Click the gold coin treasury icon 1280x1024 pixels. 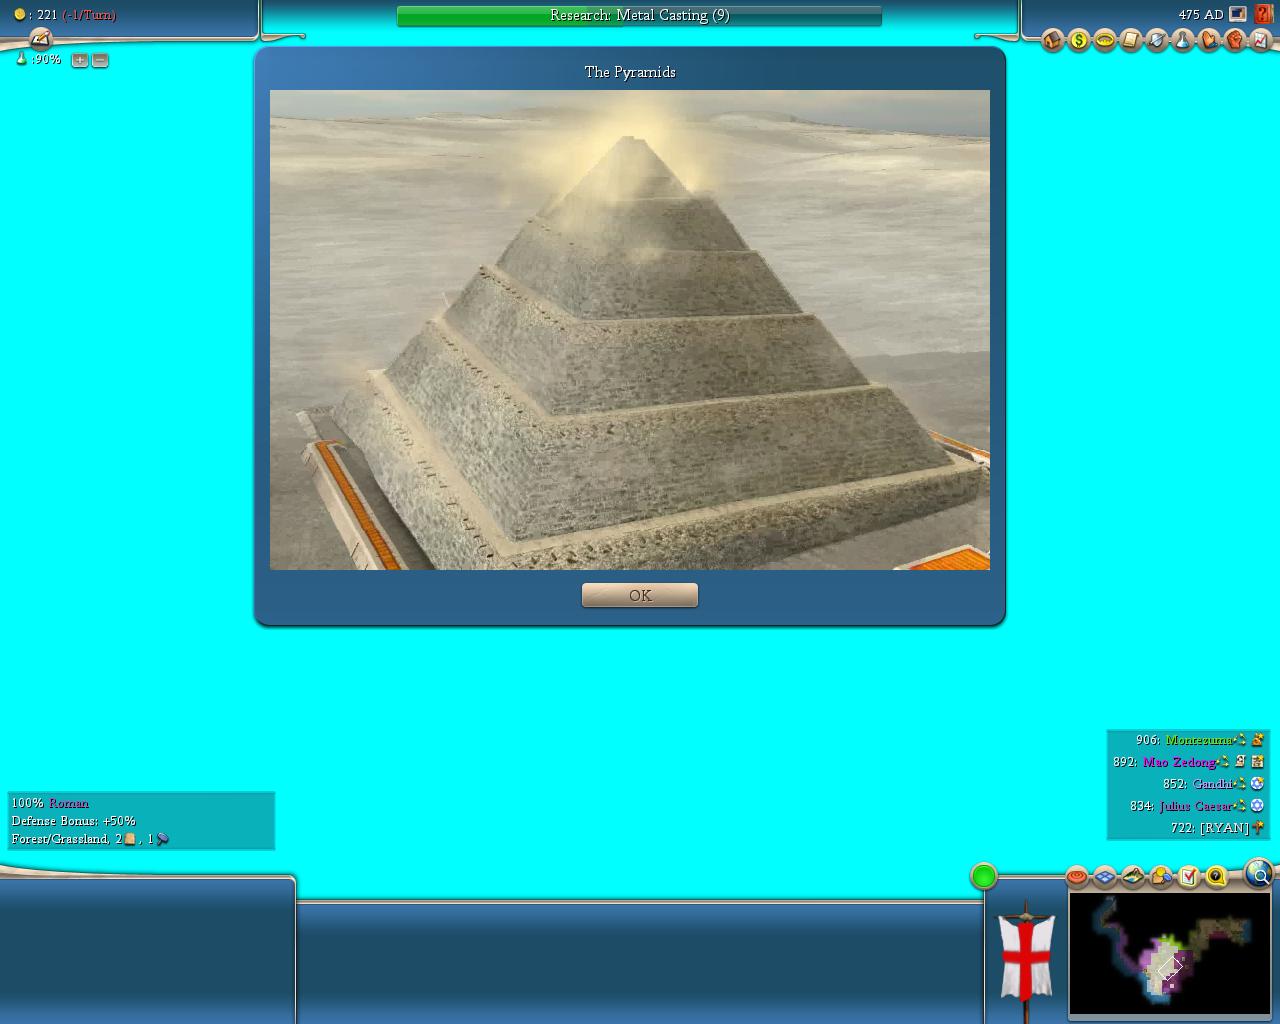click(x=19, y=15)
